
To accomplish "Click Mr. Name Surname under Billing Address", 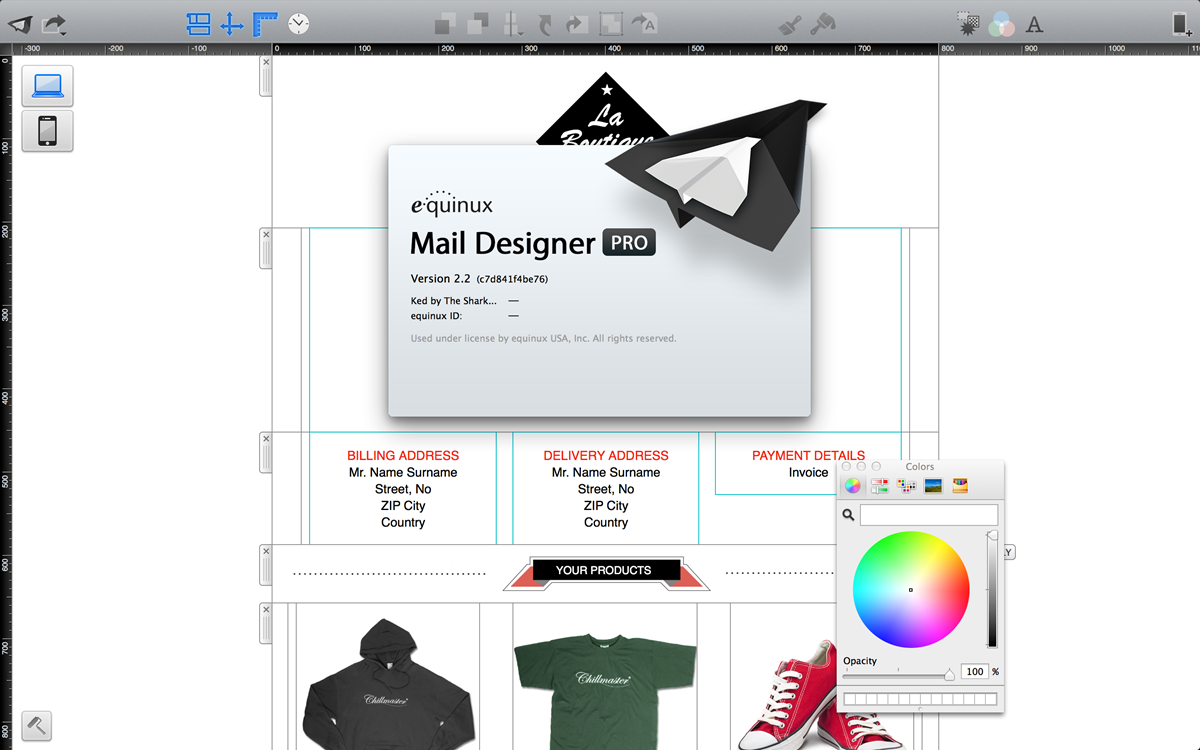I will pyautogui.click(x=403, y=472).
